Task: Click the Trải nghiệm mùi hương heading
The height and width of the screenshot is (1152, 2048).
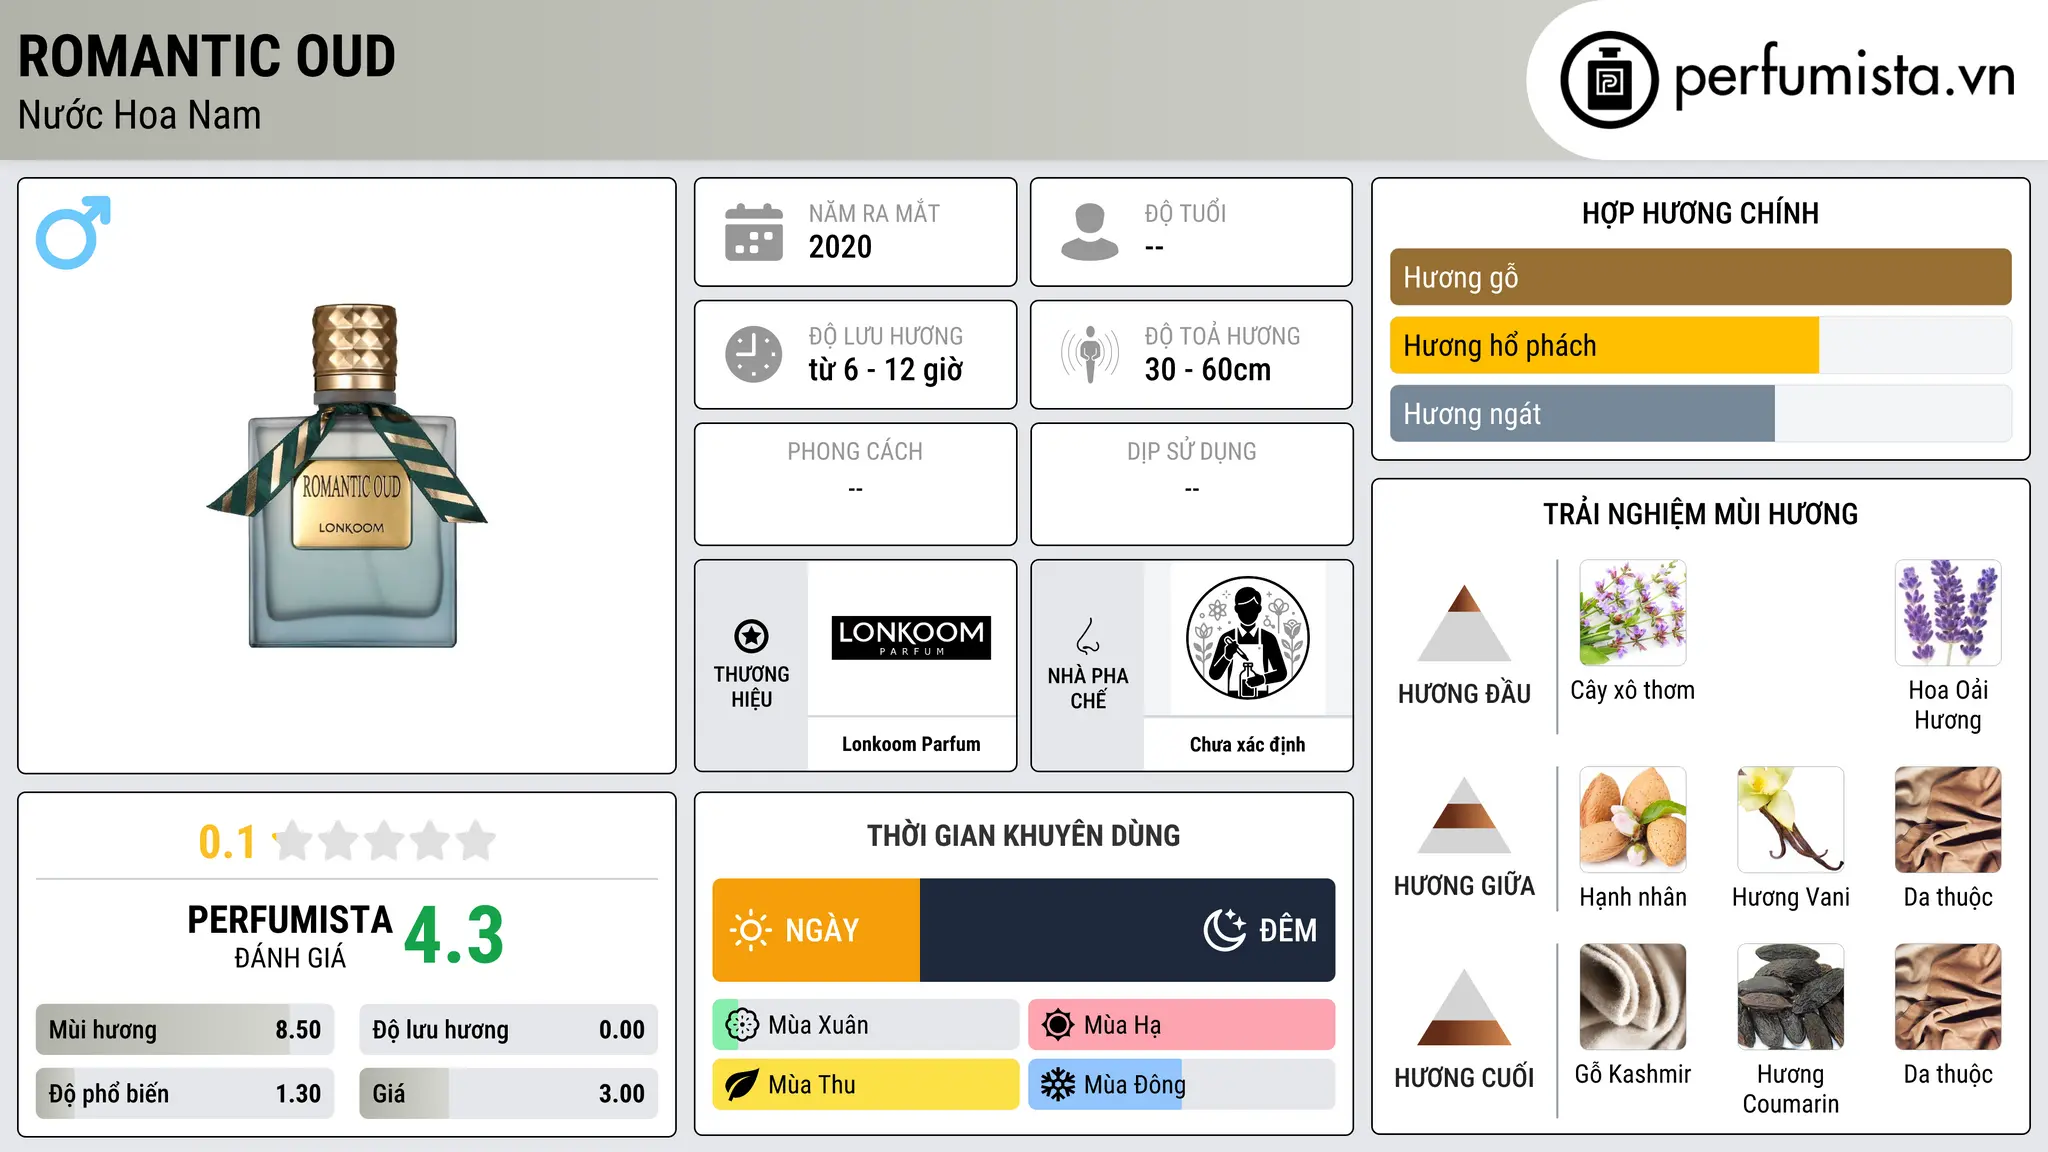Action: (1700, 514)
